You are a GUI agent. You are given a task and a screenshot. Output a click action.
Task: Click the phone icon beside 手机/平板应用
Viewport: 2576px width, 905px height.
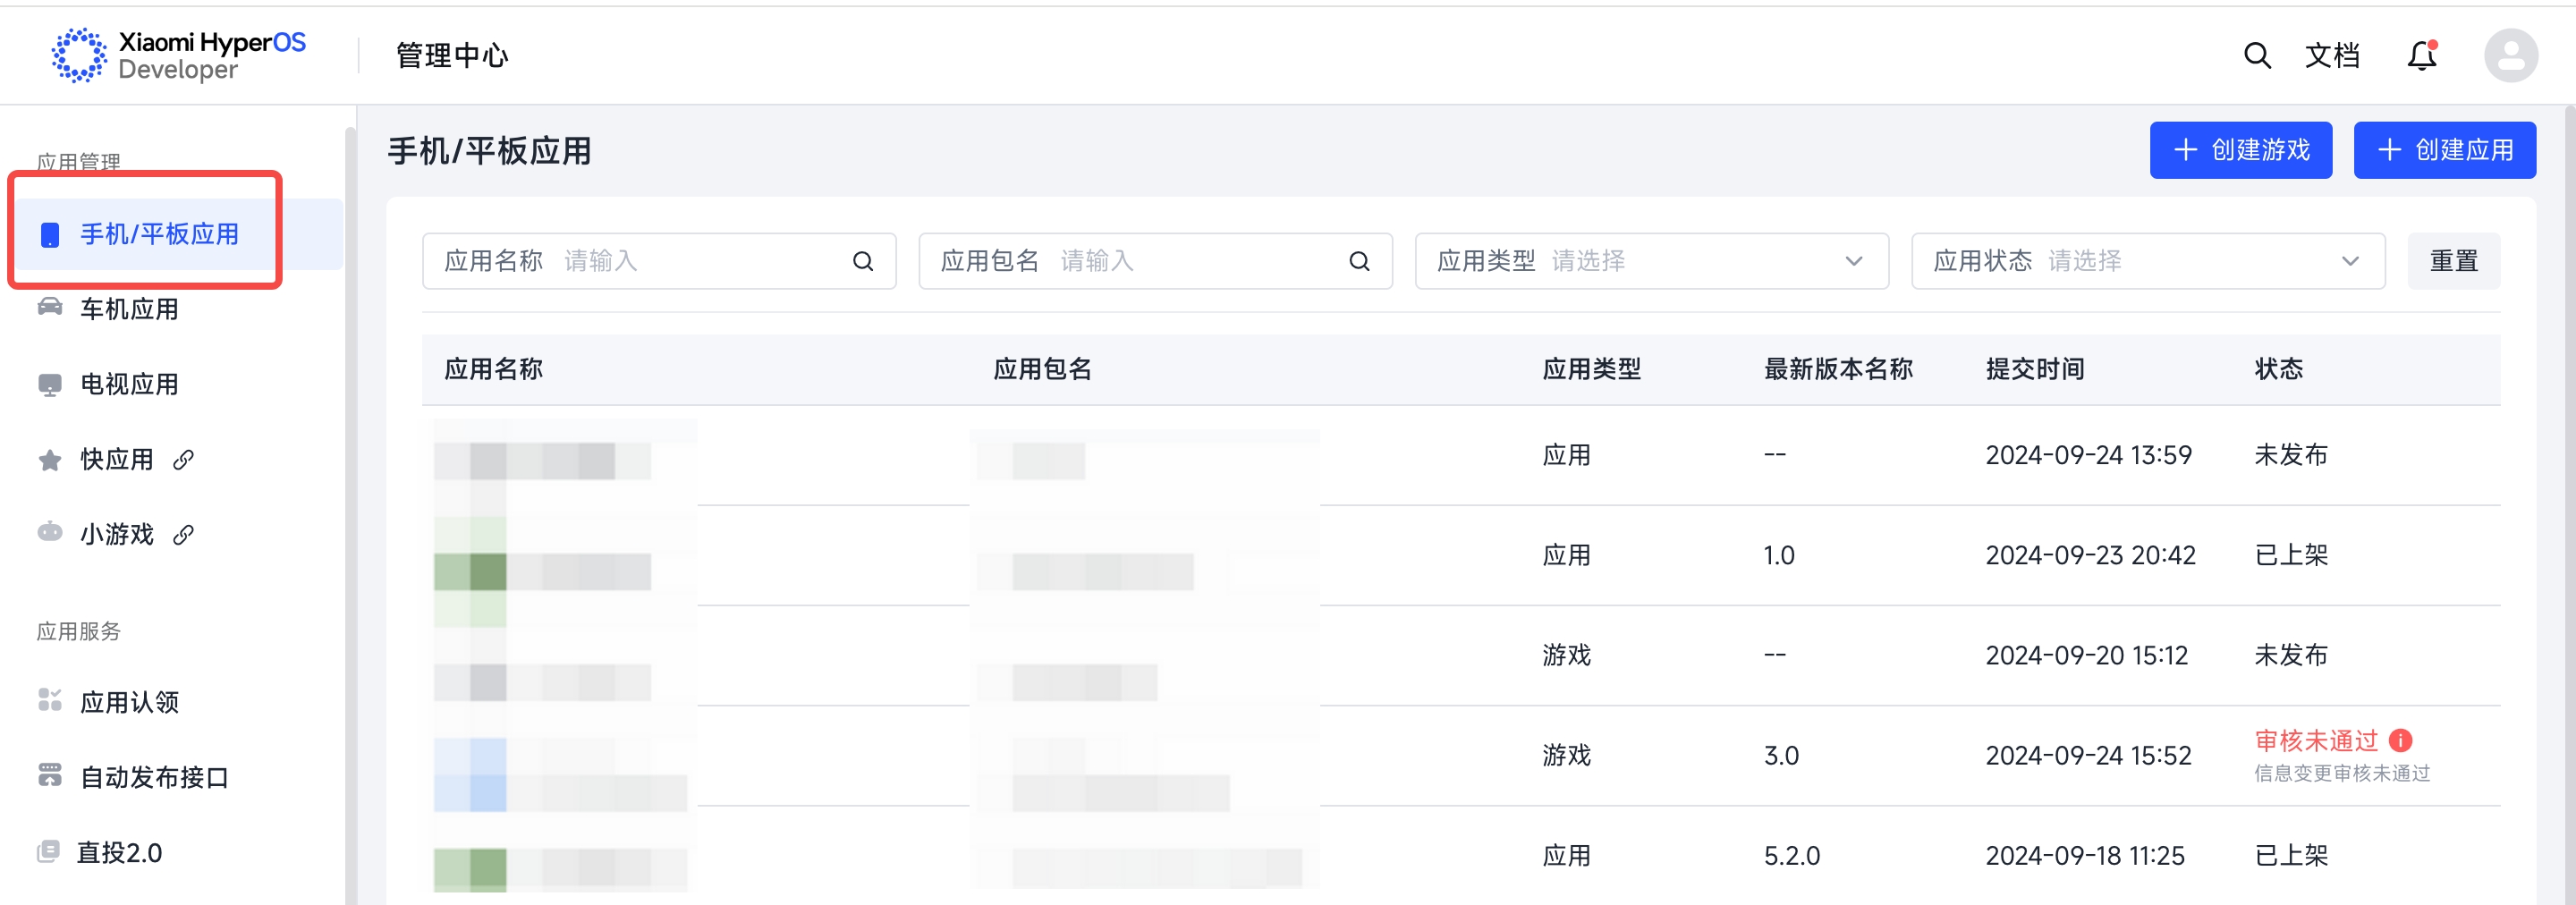[x=49, y=234]
